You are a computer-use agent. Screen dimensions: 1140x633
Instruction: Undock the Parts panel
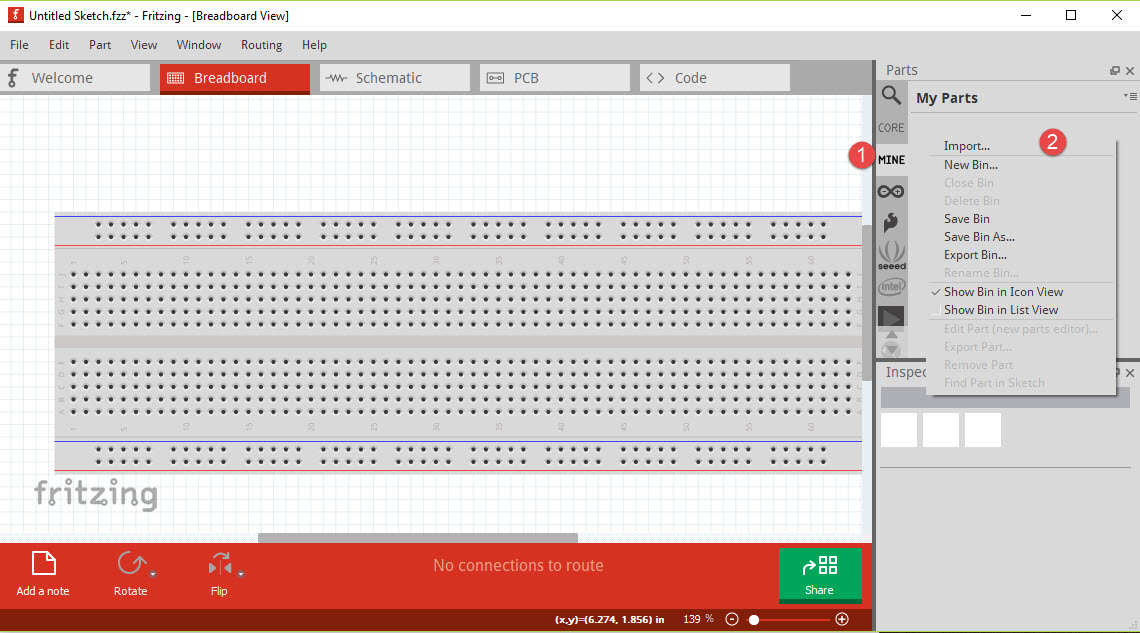[x=1115, y=70]
